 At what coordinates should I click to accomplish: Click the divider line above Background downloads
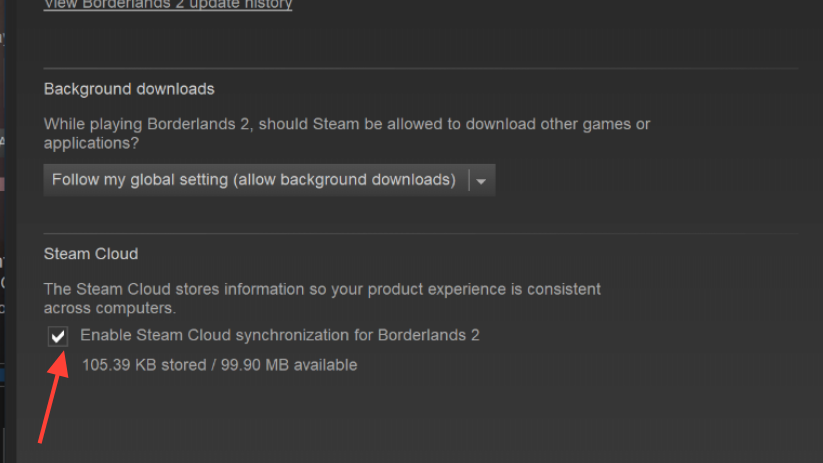click(420, 68)
